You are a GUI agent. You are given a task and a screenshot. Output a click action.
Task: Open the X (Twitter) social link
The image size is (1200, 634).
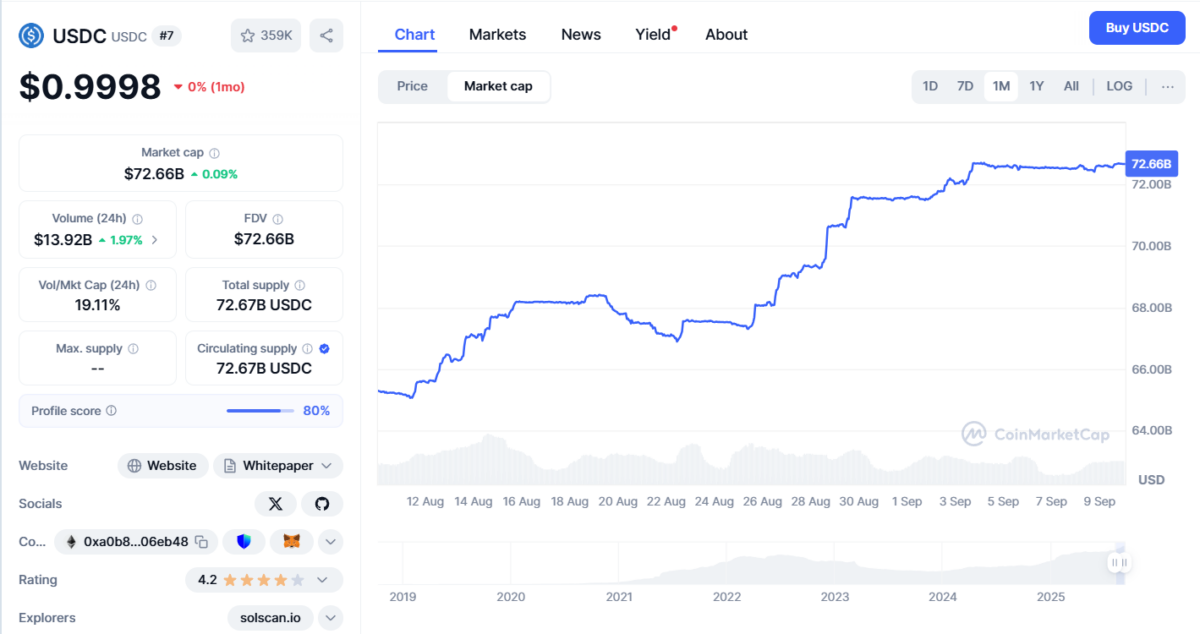click(276, 504)
